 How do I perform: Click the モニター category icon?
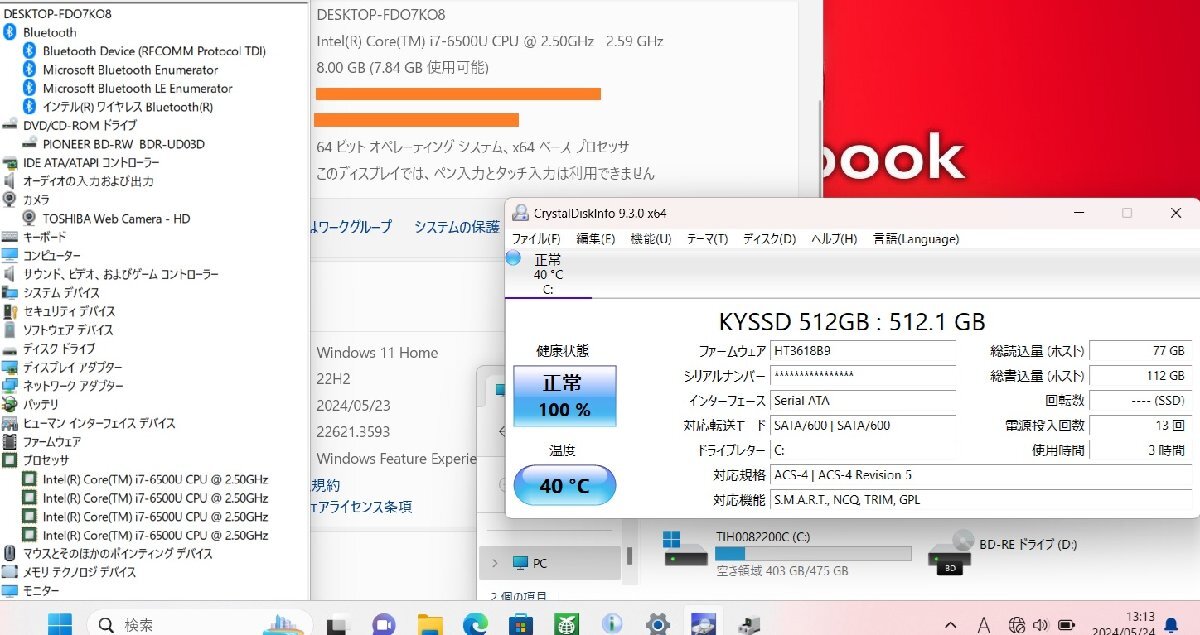coord(10,591)
